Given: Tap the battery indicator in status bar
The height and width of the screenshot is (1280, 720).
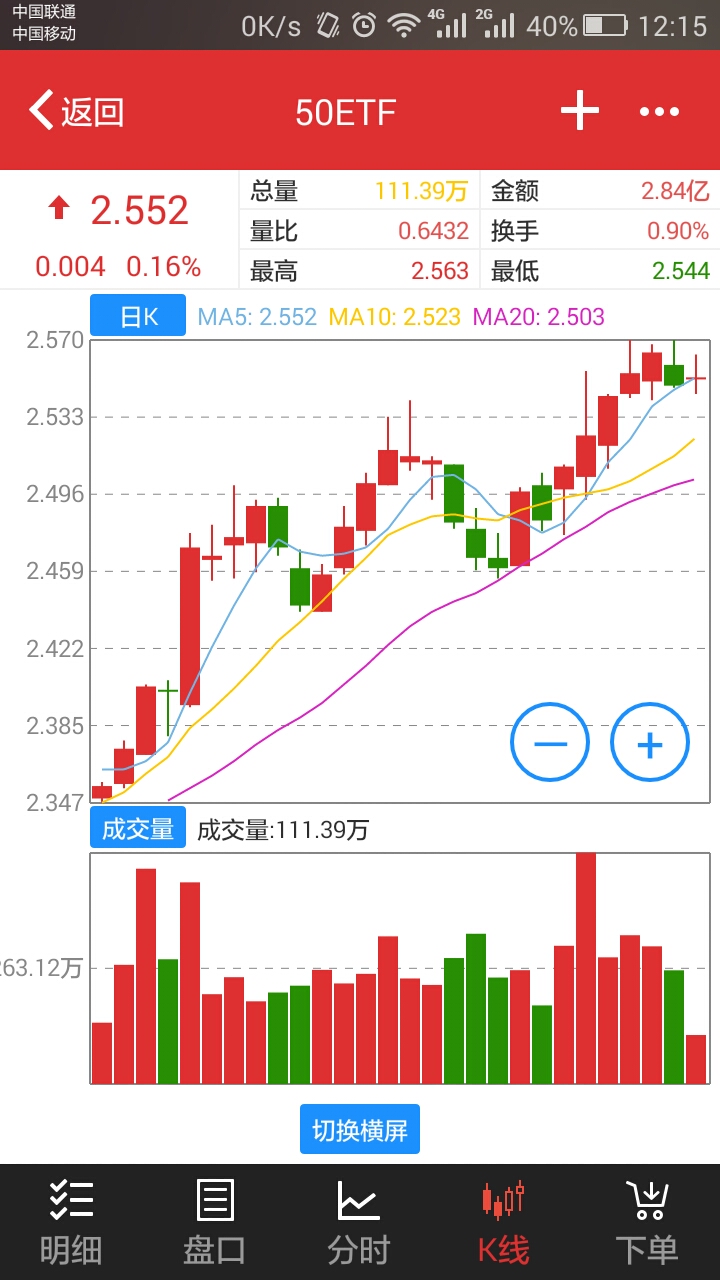Looking at the screenshot, I should [606, 25].
